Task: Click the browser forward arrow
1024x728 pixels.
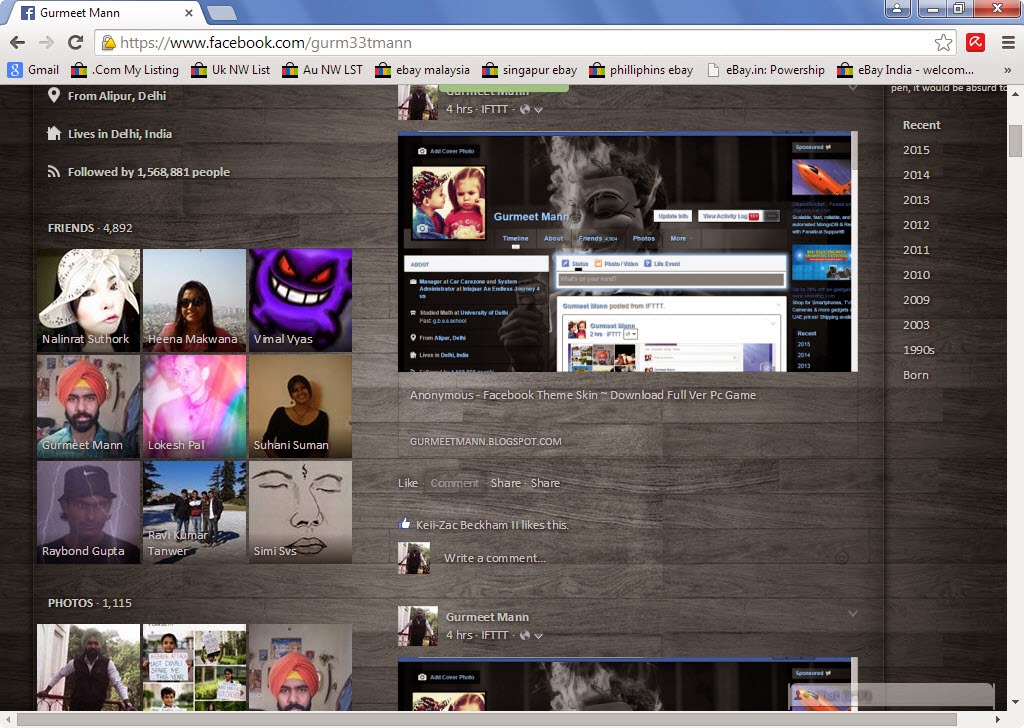Action: pos(46,42)
